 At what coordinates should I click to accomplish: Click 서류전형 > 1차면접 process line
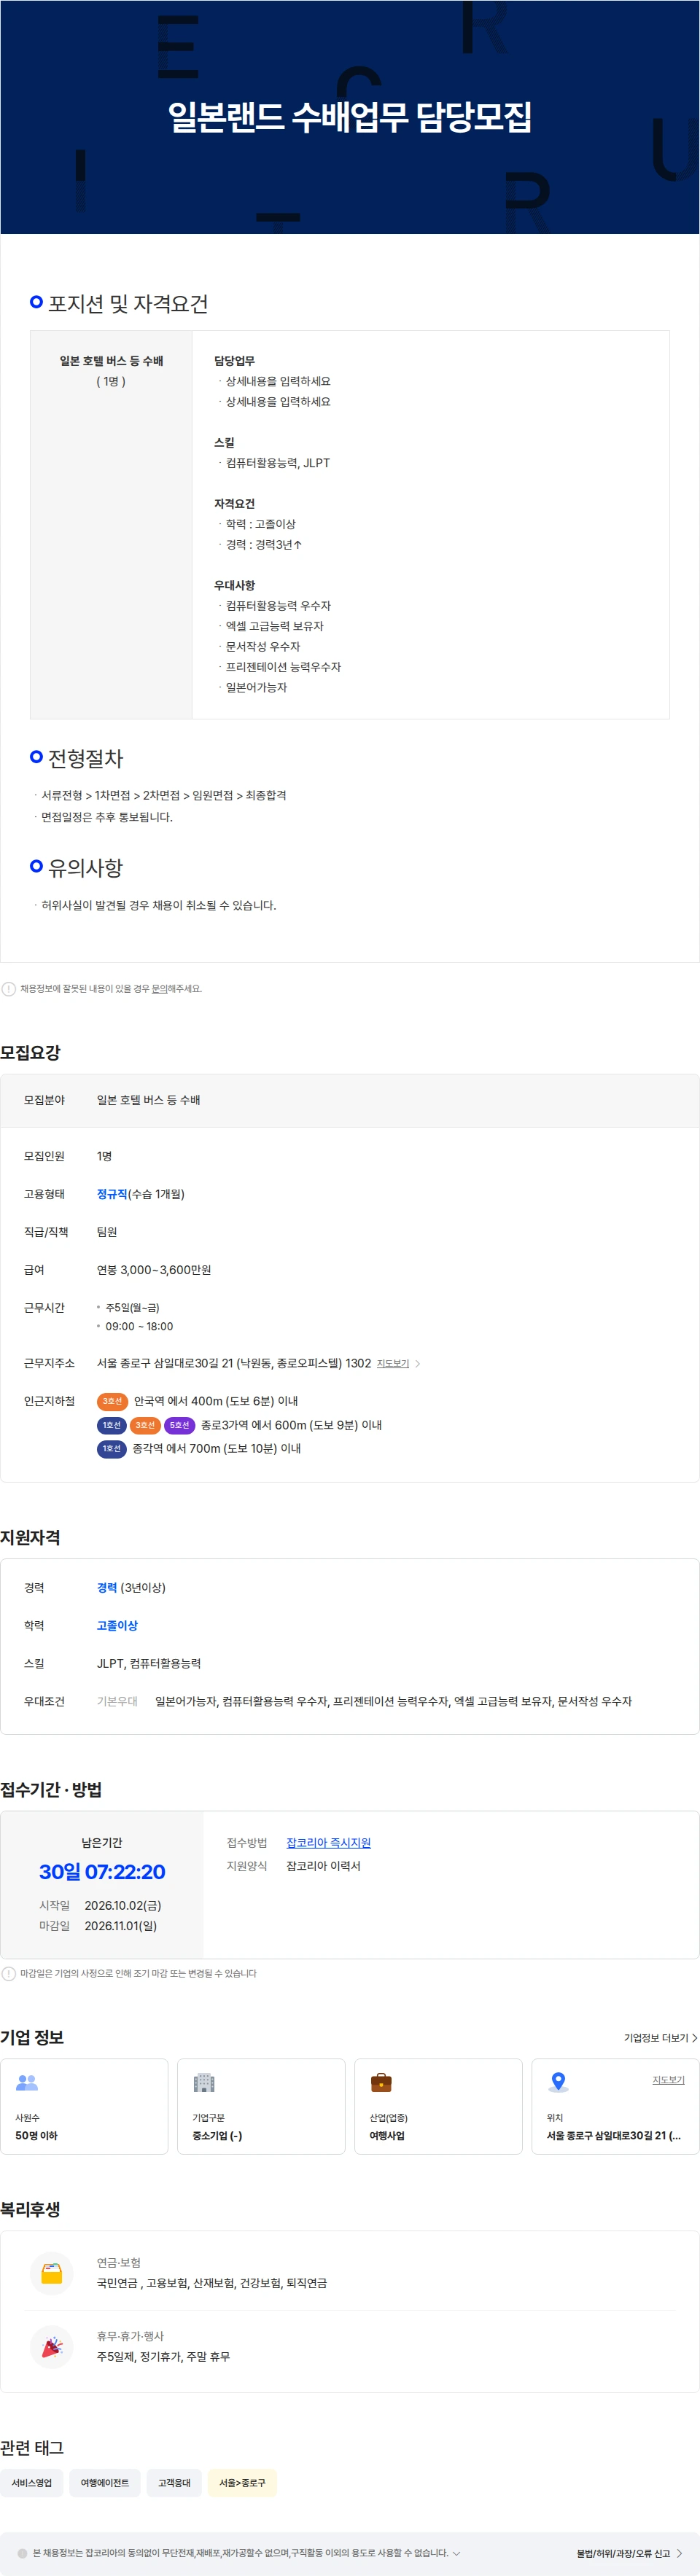(164, 796)
